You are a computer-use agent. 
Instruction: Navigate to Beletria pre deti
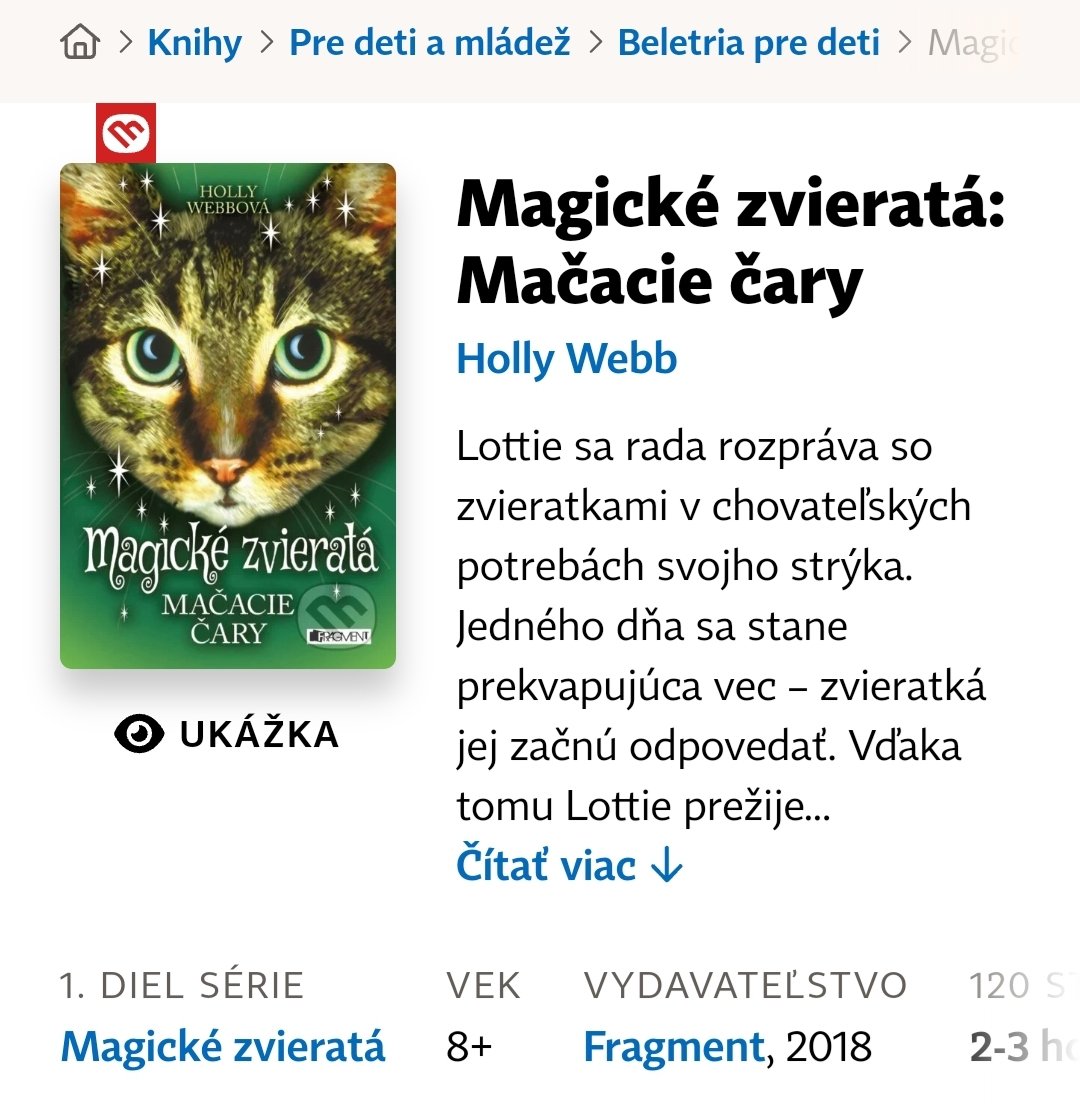tap(748, 43)
